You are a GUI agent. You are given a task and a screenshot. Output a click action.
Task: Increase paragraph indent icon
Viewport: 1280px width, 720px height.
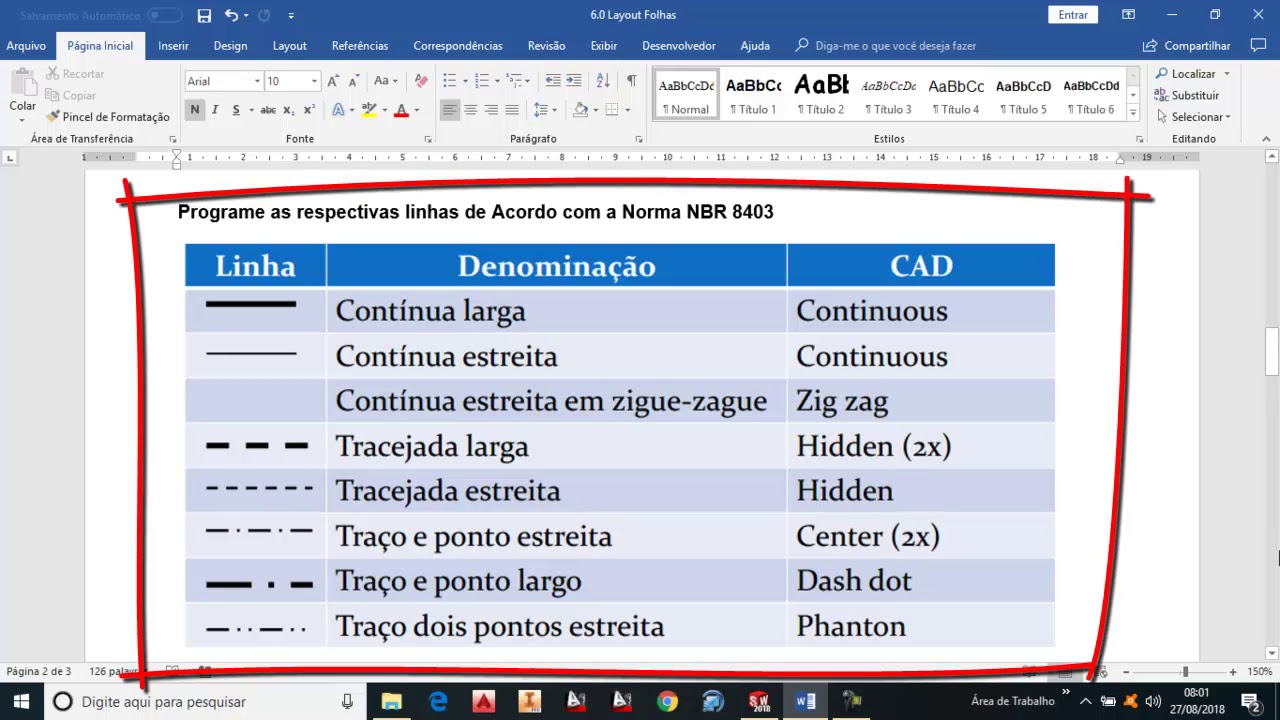click(574, 81)
